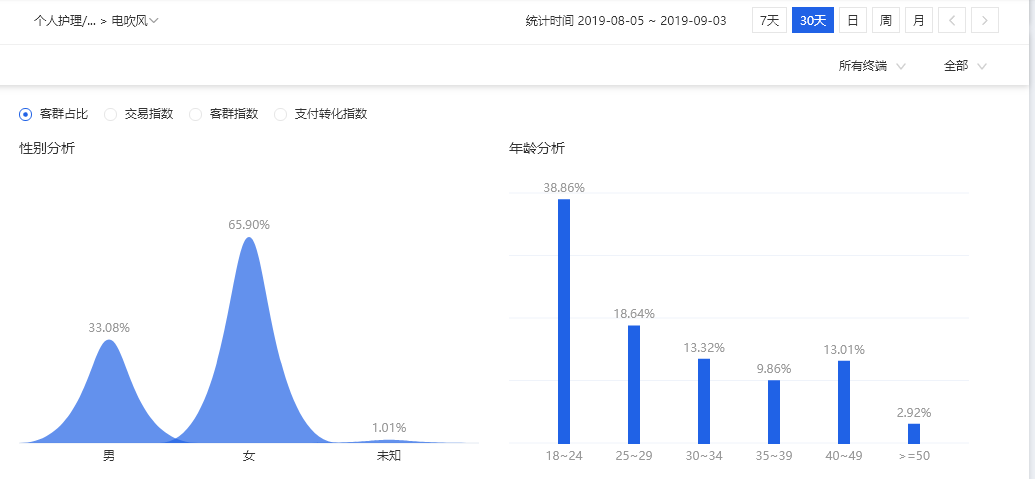Image resolution: width=1035 pixels, height=479 pixels.
Task: Click the 30~34 axis label
Action: coord(704,456)
